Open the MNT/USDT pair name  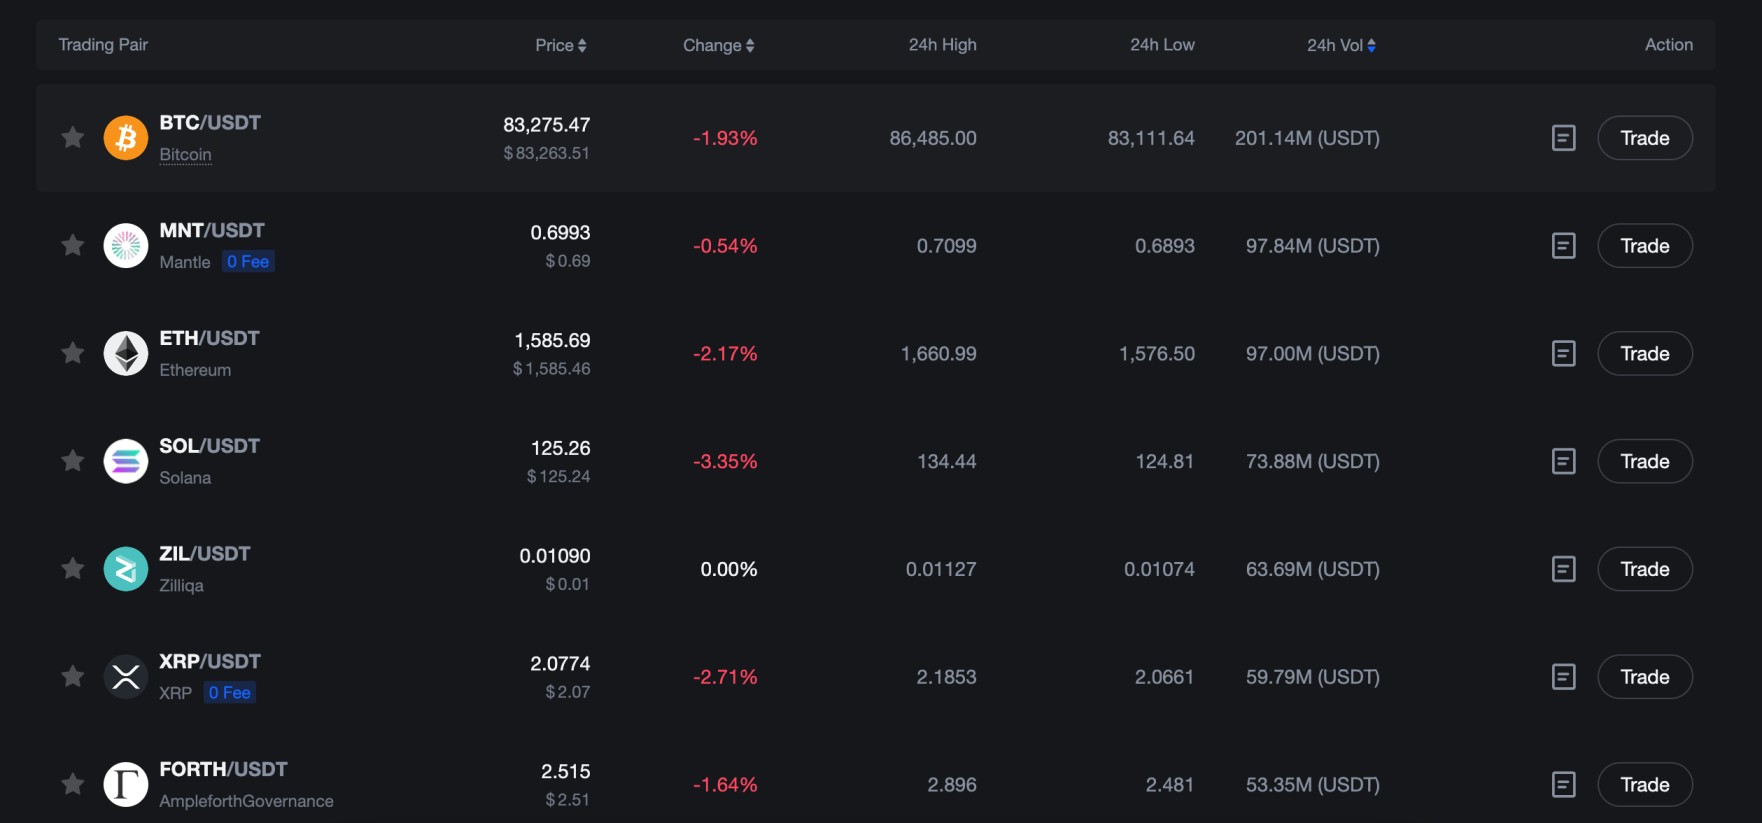(212, 230)
